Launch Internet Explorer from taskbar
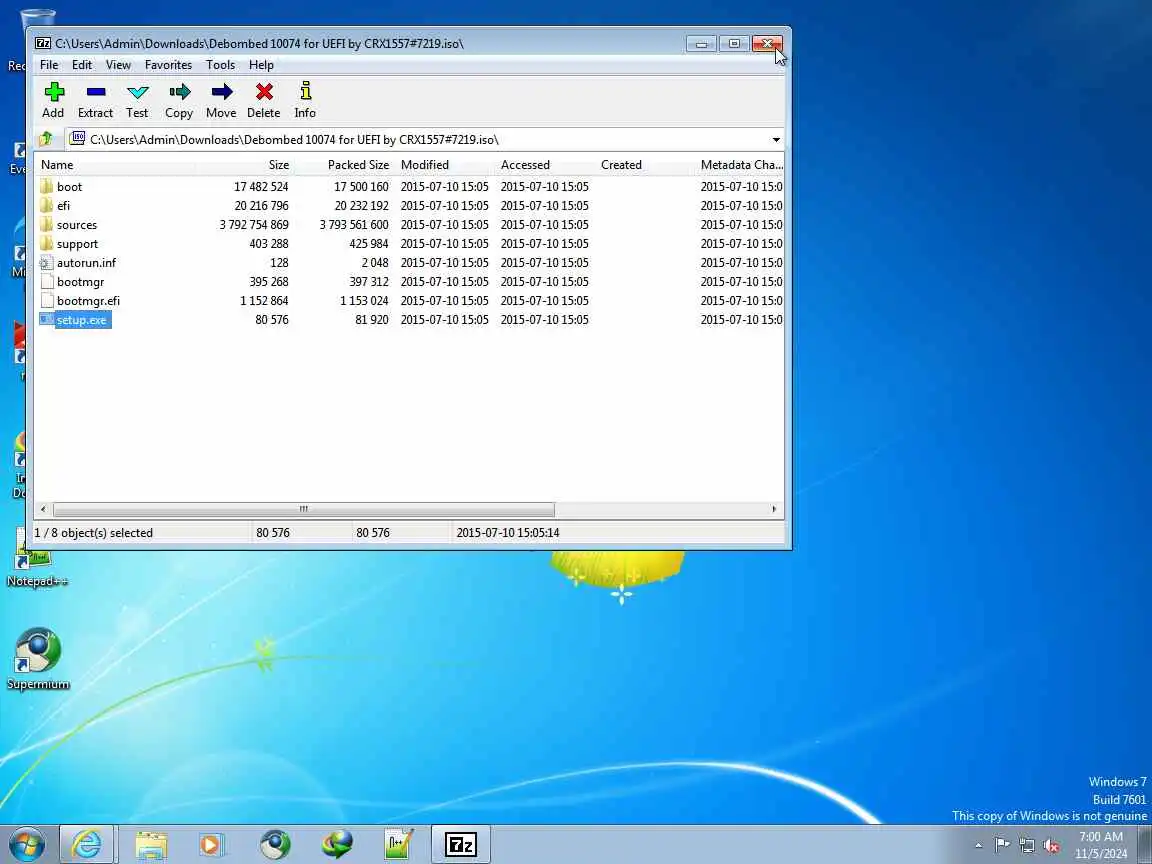Screen dimensions: 1152x864 [x=87, y=845]
